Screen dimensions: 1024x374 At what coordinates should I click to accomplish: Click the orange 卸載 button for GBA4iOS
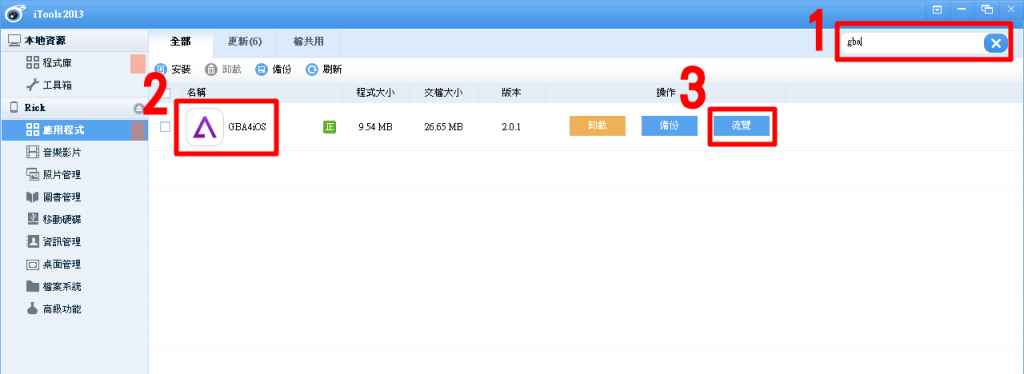(598, 126)
